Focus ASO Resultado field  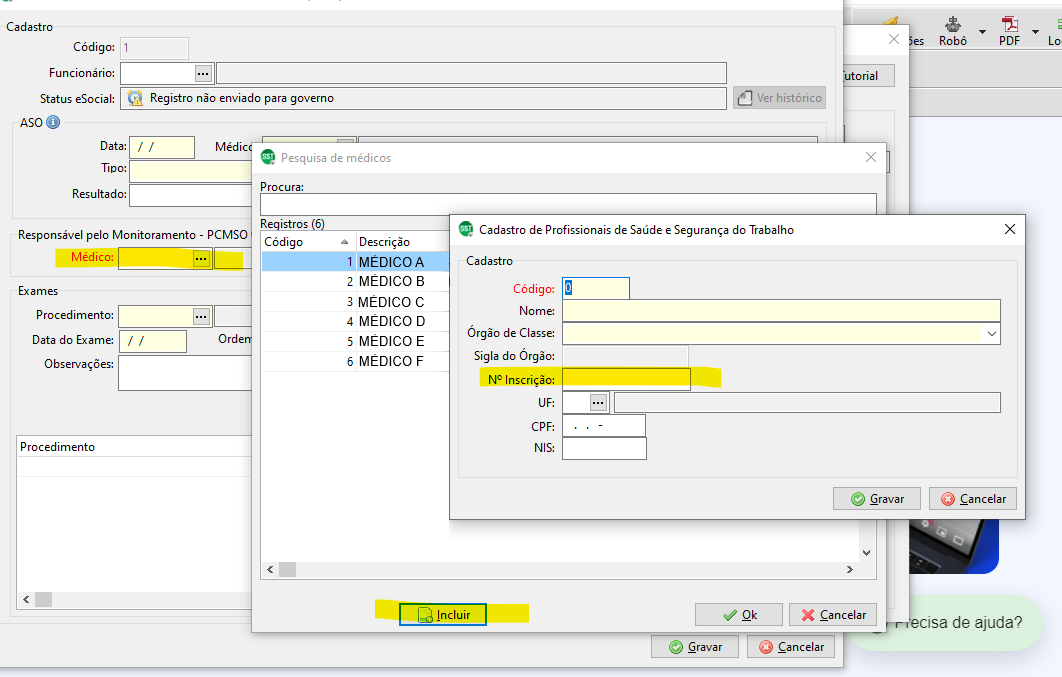point(190,195)
